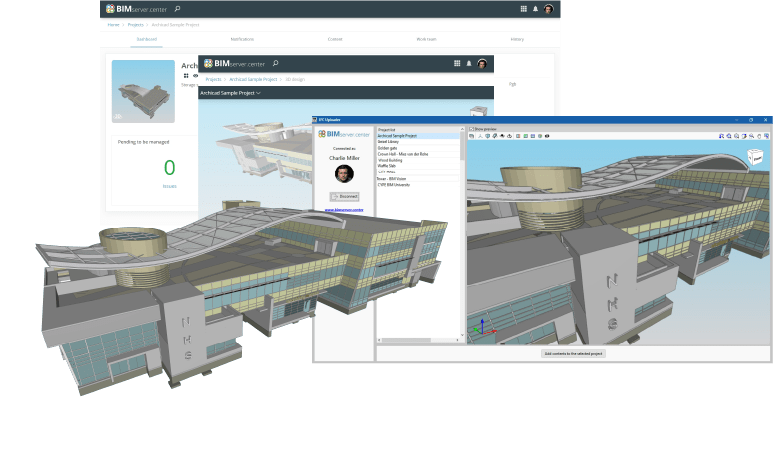Select the hand pan tool in the preview toolbar
This screenshot has height=458, width=773.
(x=759, y=136)
